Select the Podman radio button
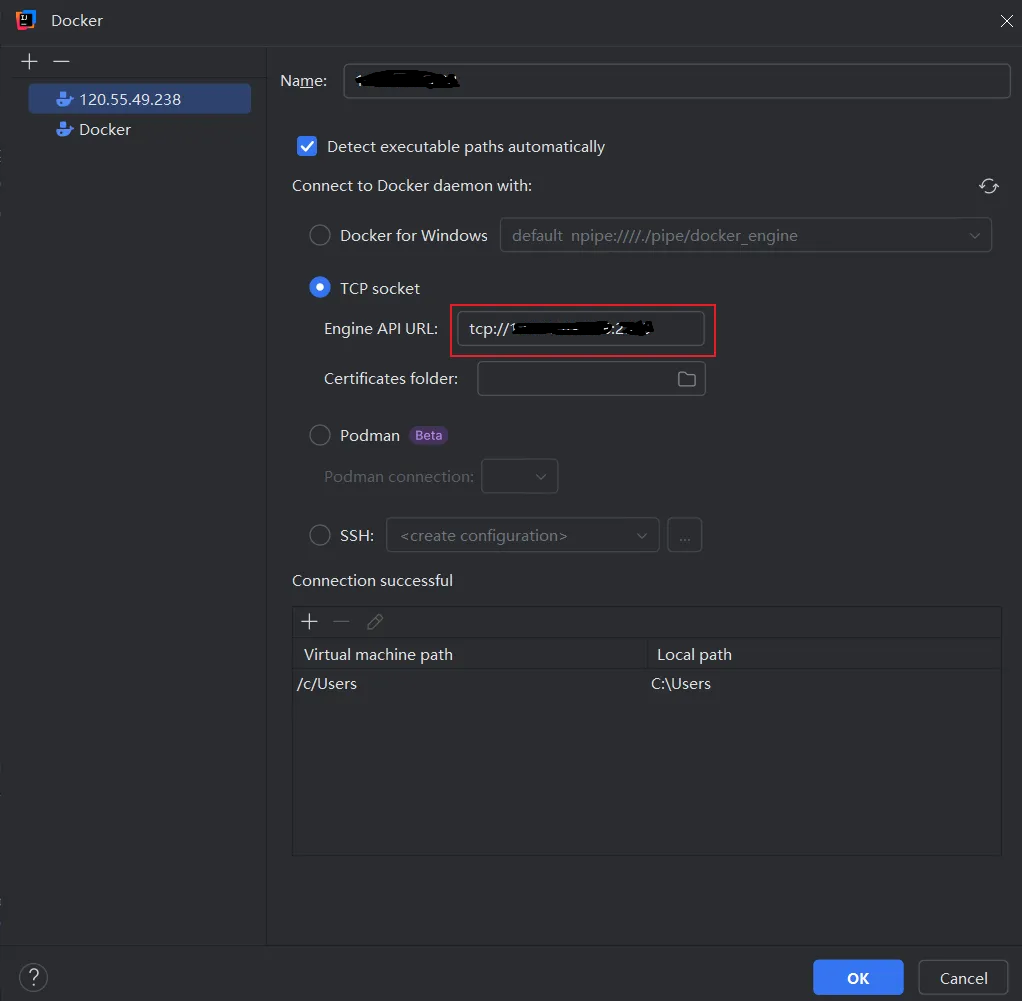 pyautogui.click(x=320, y=435)
